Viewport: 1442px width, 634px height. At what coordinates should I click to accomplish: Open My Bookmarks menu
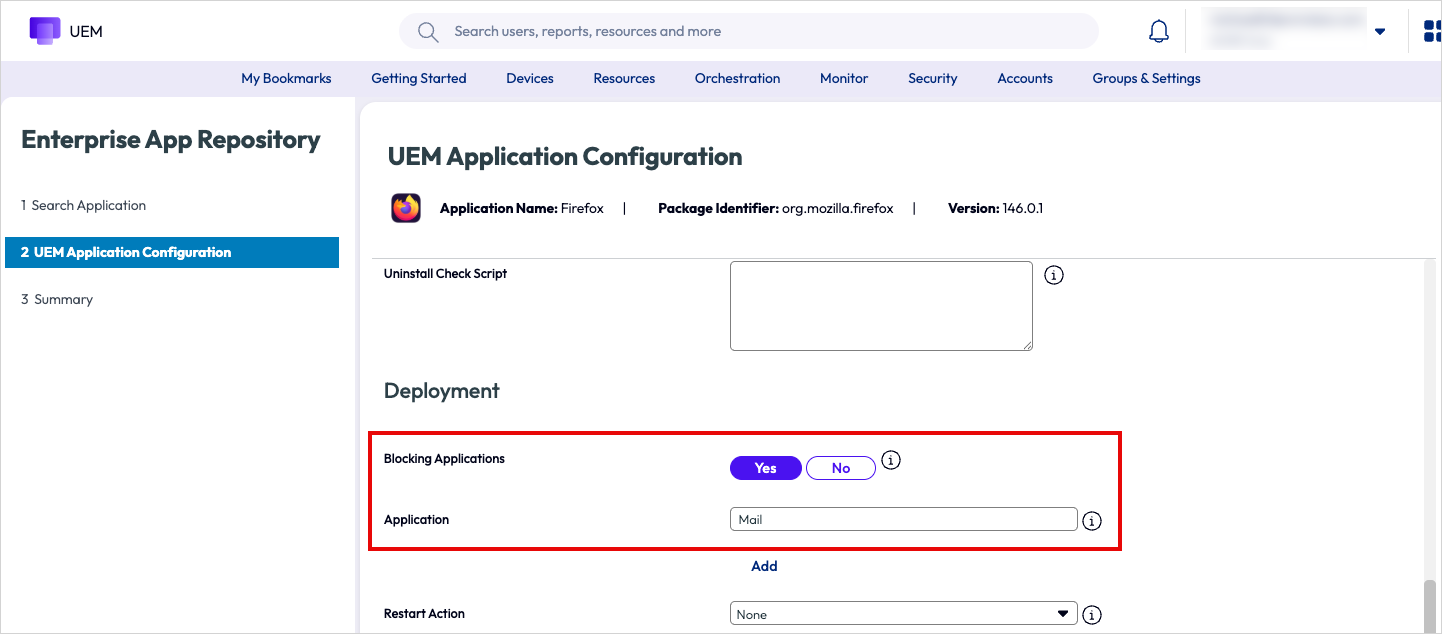click(x=286, y=78)
